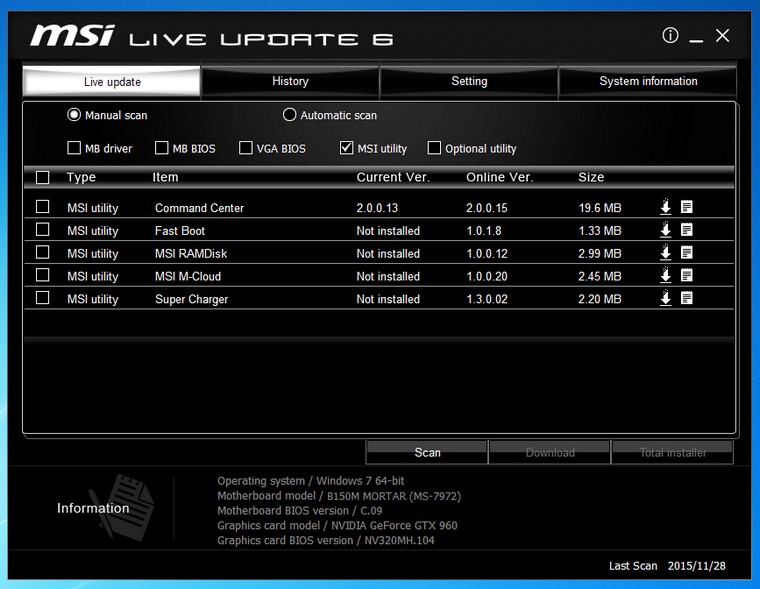Minimize the Live Update 6 window
This screenshot has width=760, height=589.
coord(696,41)
